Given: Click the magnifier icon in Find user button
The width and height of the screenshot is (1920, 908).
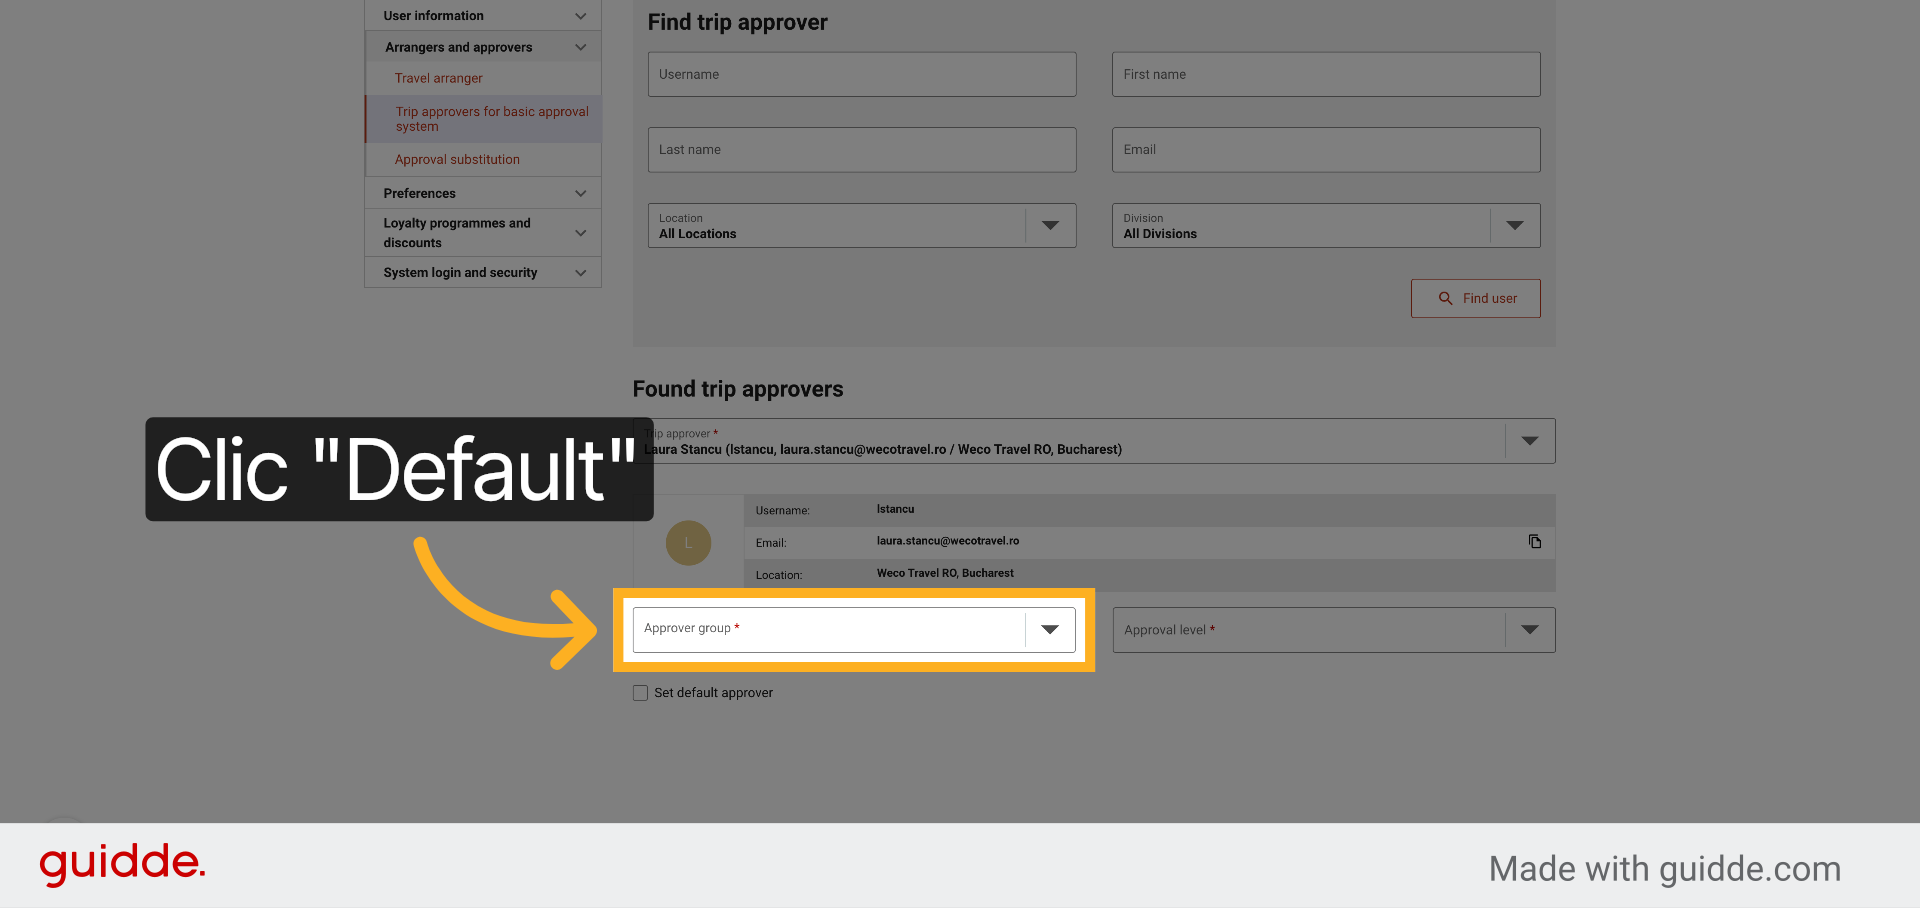Looking at the screenshot, I should [1445, 298].
